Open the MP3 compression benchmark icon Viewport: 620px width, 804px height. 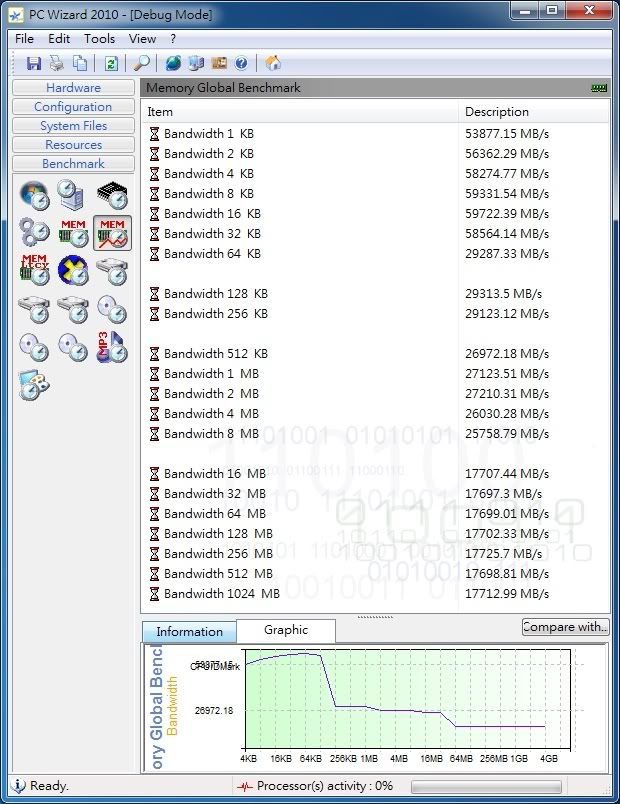(111, 347)
